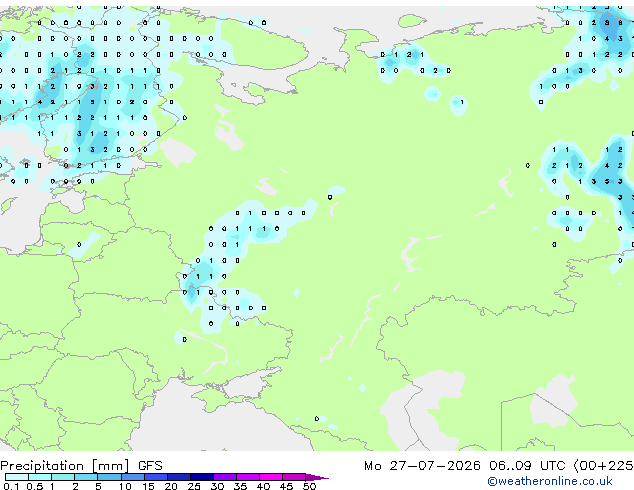Screen dimensions: 634x490
Task: Click the '35' legend value label
Action: (240, 486)
